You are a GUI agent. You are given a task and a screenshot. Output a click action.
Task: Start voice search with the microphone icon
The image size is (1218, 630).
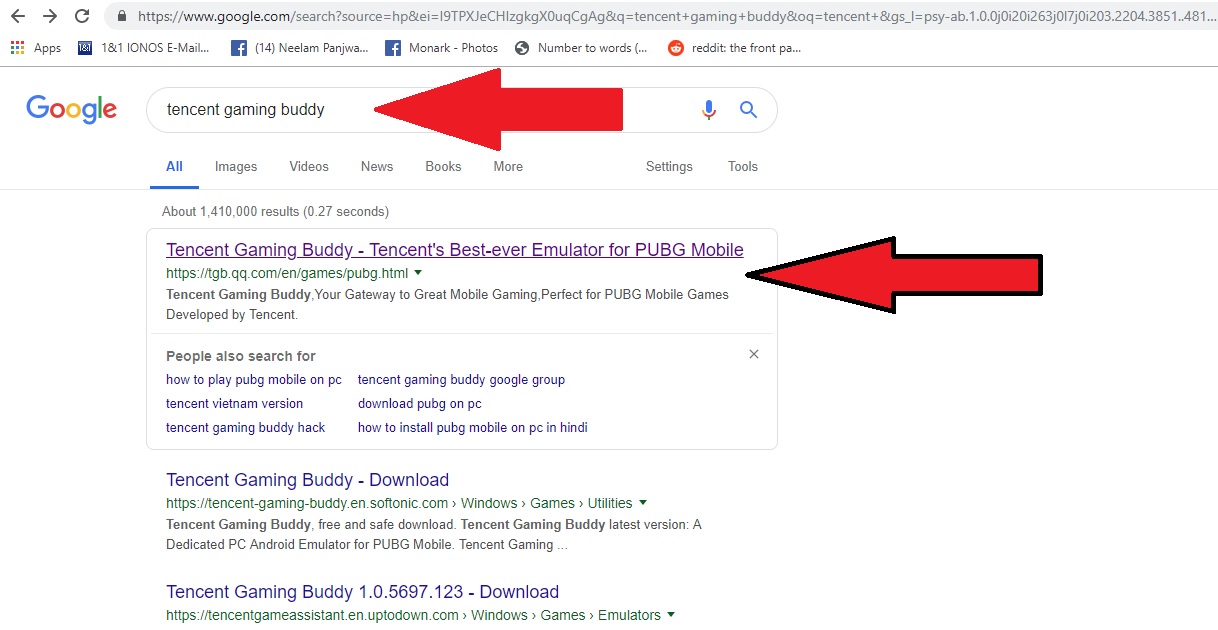click(x=709, y=110)
